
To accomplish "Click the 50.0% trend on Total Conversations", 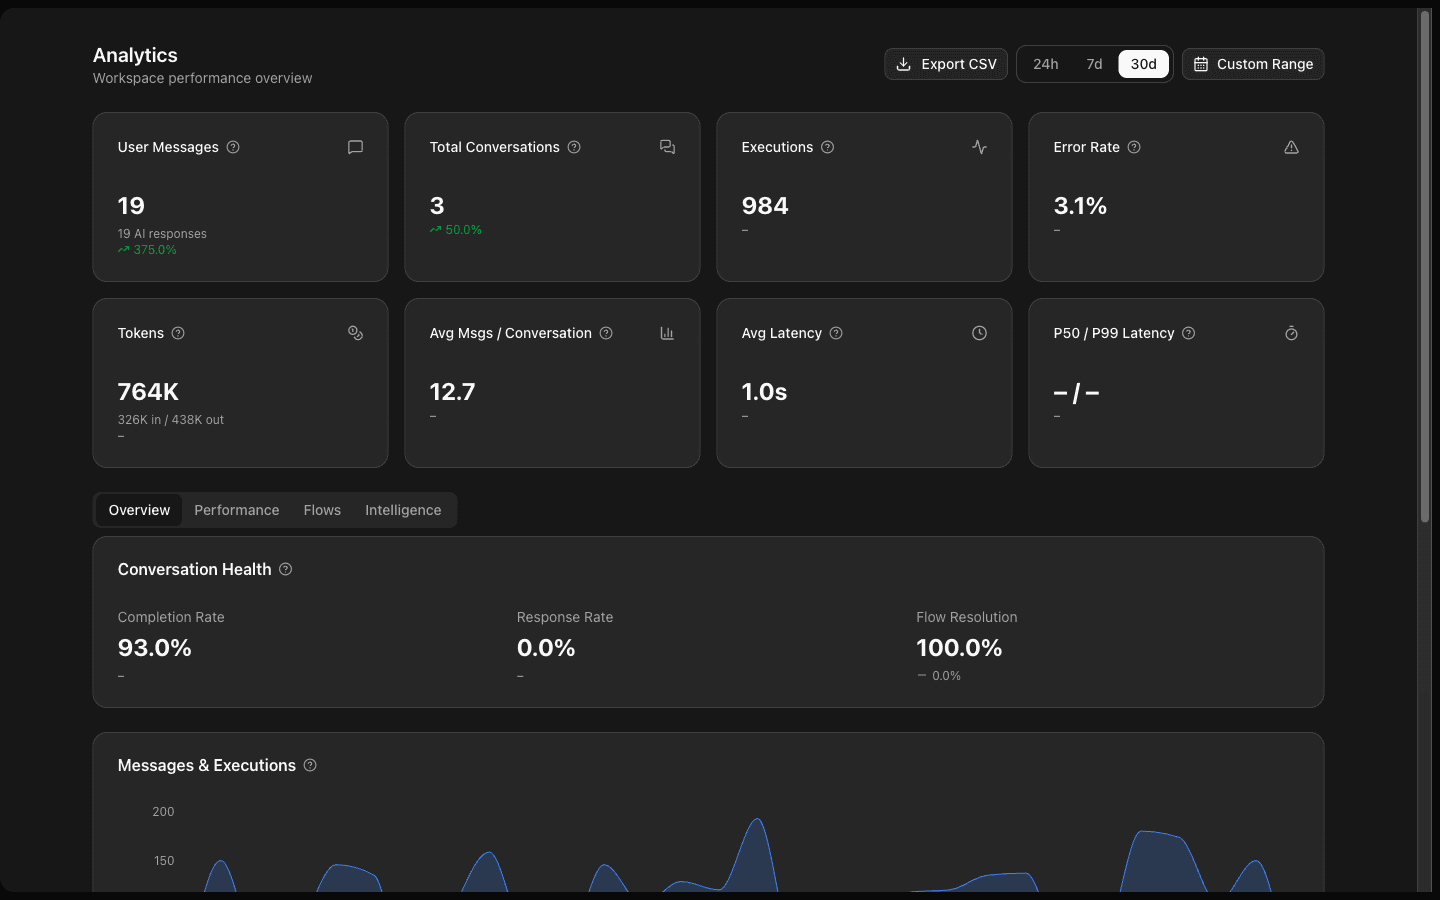I will [456, 230].
